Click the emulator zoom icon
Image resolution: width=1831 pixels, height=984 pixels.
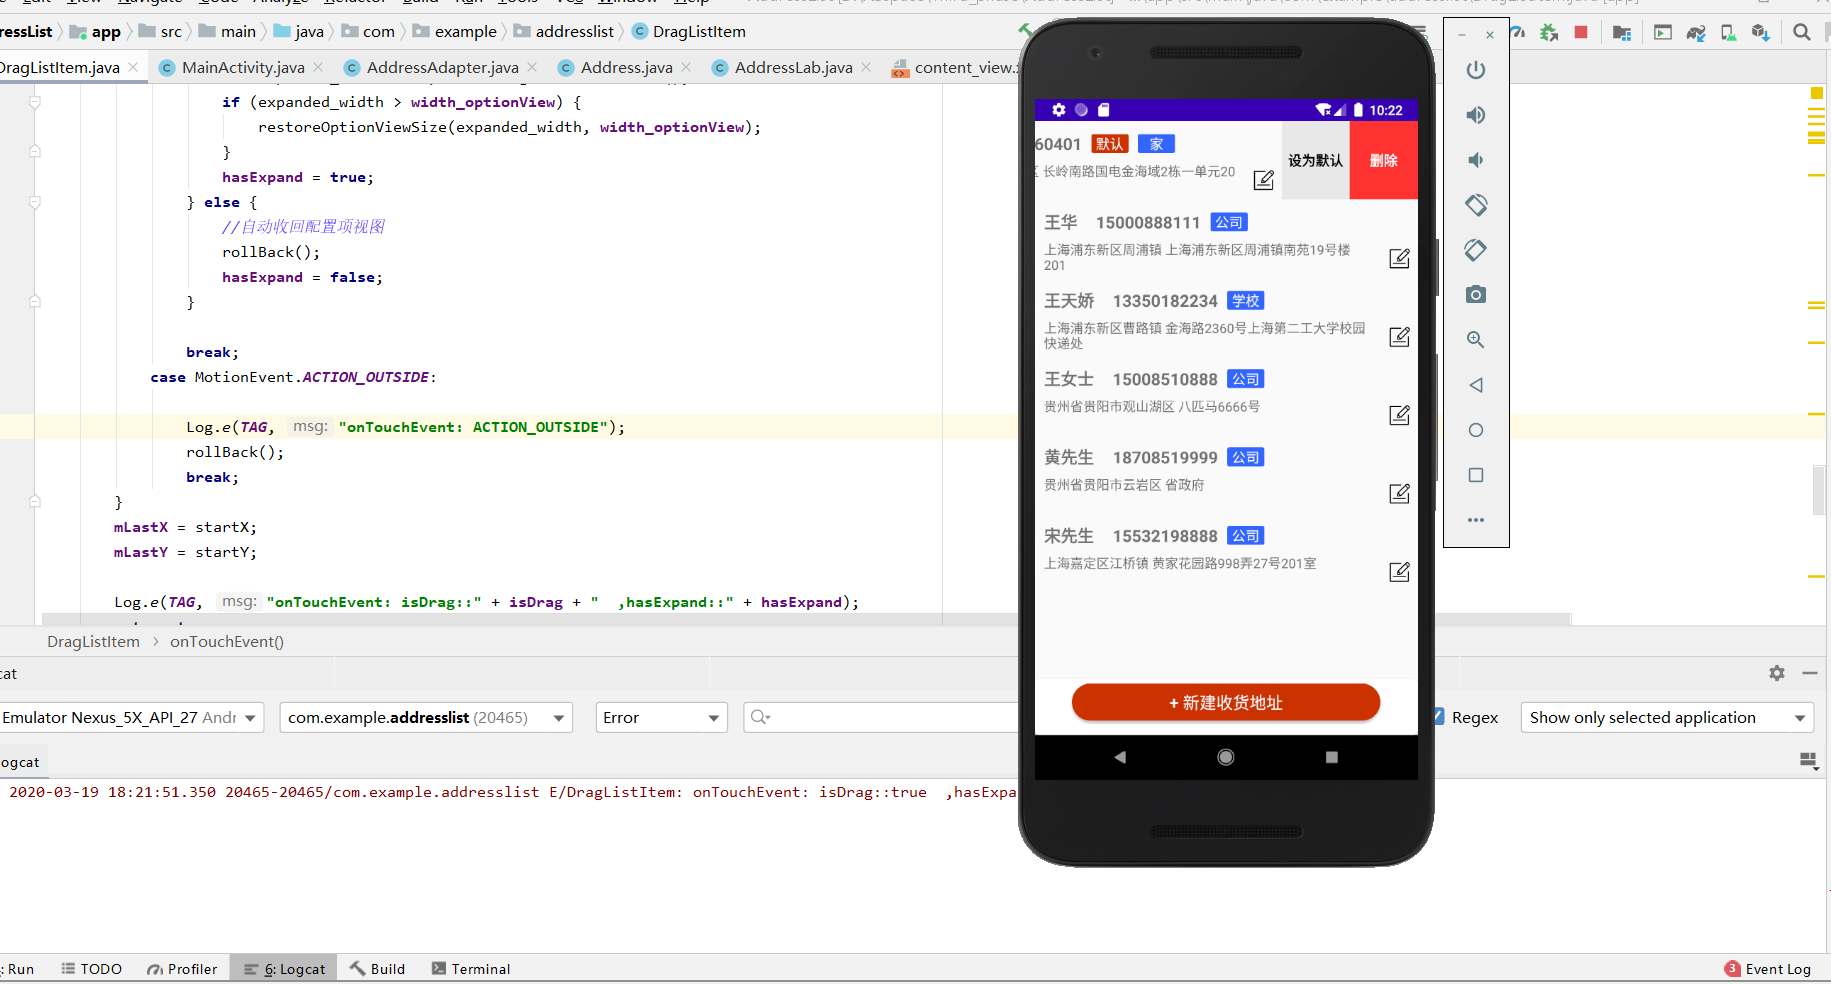tap(1476, 340)
